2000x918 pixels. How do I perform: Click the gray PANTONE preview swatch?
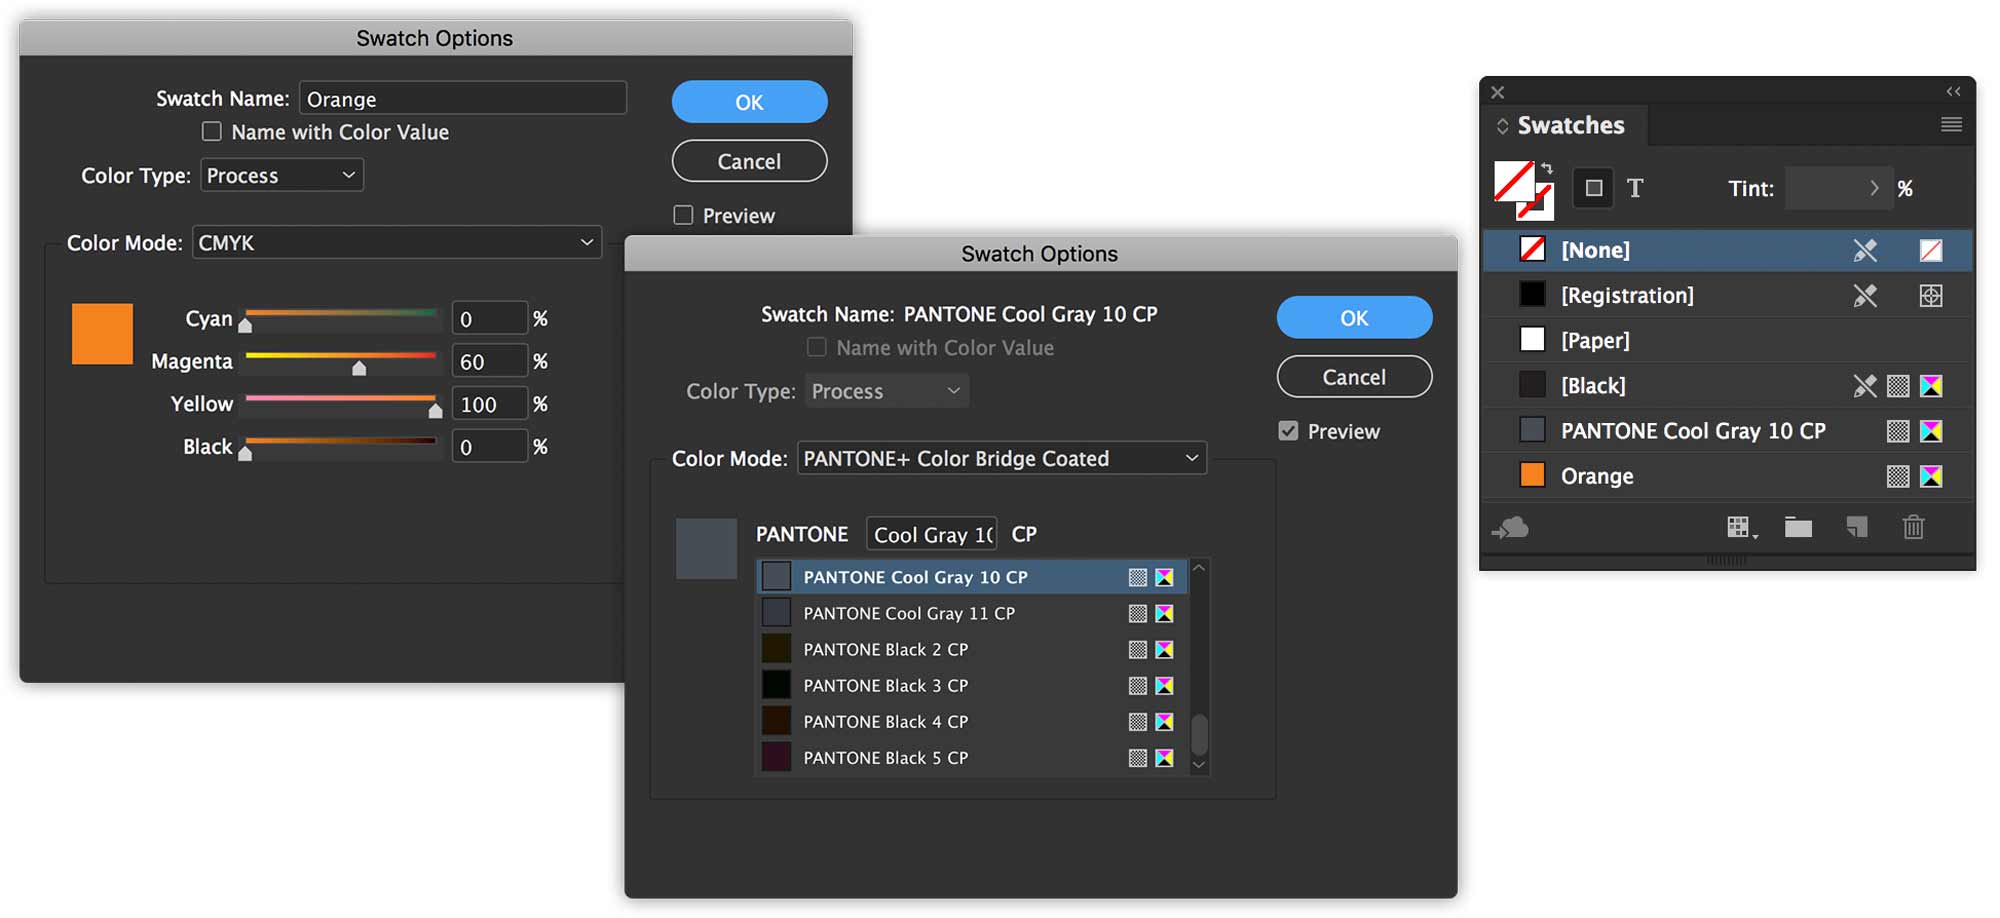tap(706, 548)
